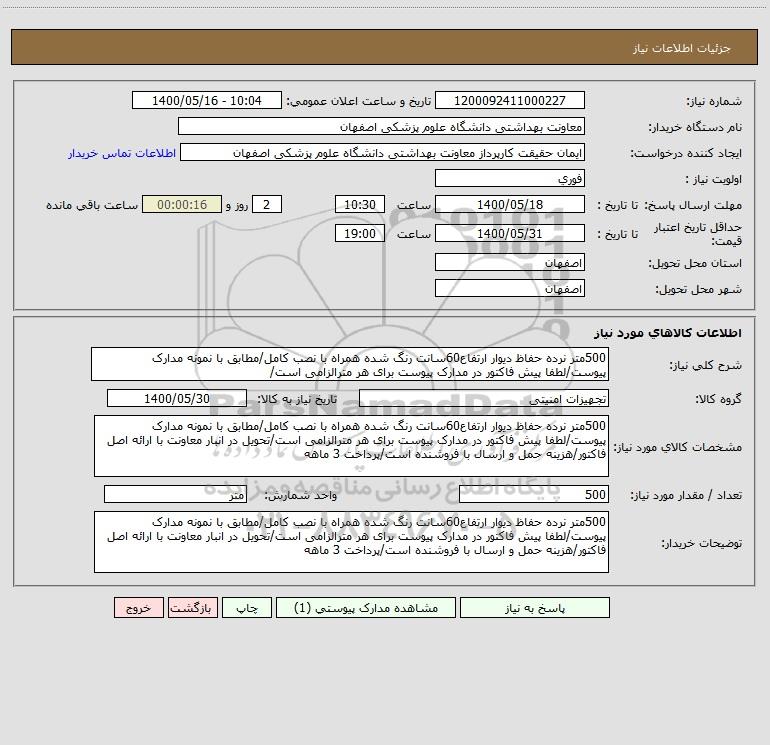Click the delivery province field اصفهان

(x=510, y=262)
